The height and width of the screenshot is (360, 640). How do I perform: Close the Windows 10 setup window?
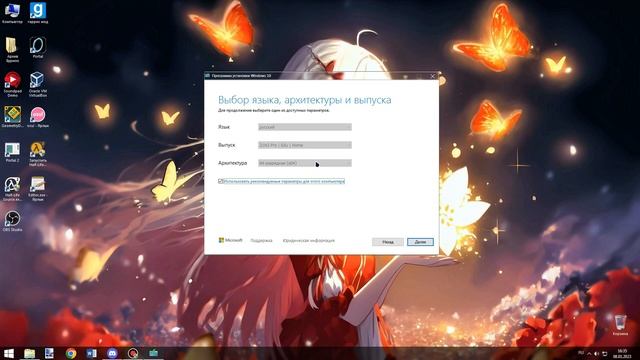pos(433,76)
